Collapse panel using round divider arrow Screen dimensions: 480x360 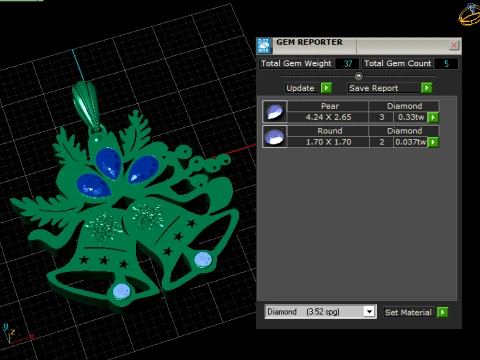359,76
